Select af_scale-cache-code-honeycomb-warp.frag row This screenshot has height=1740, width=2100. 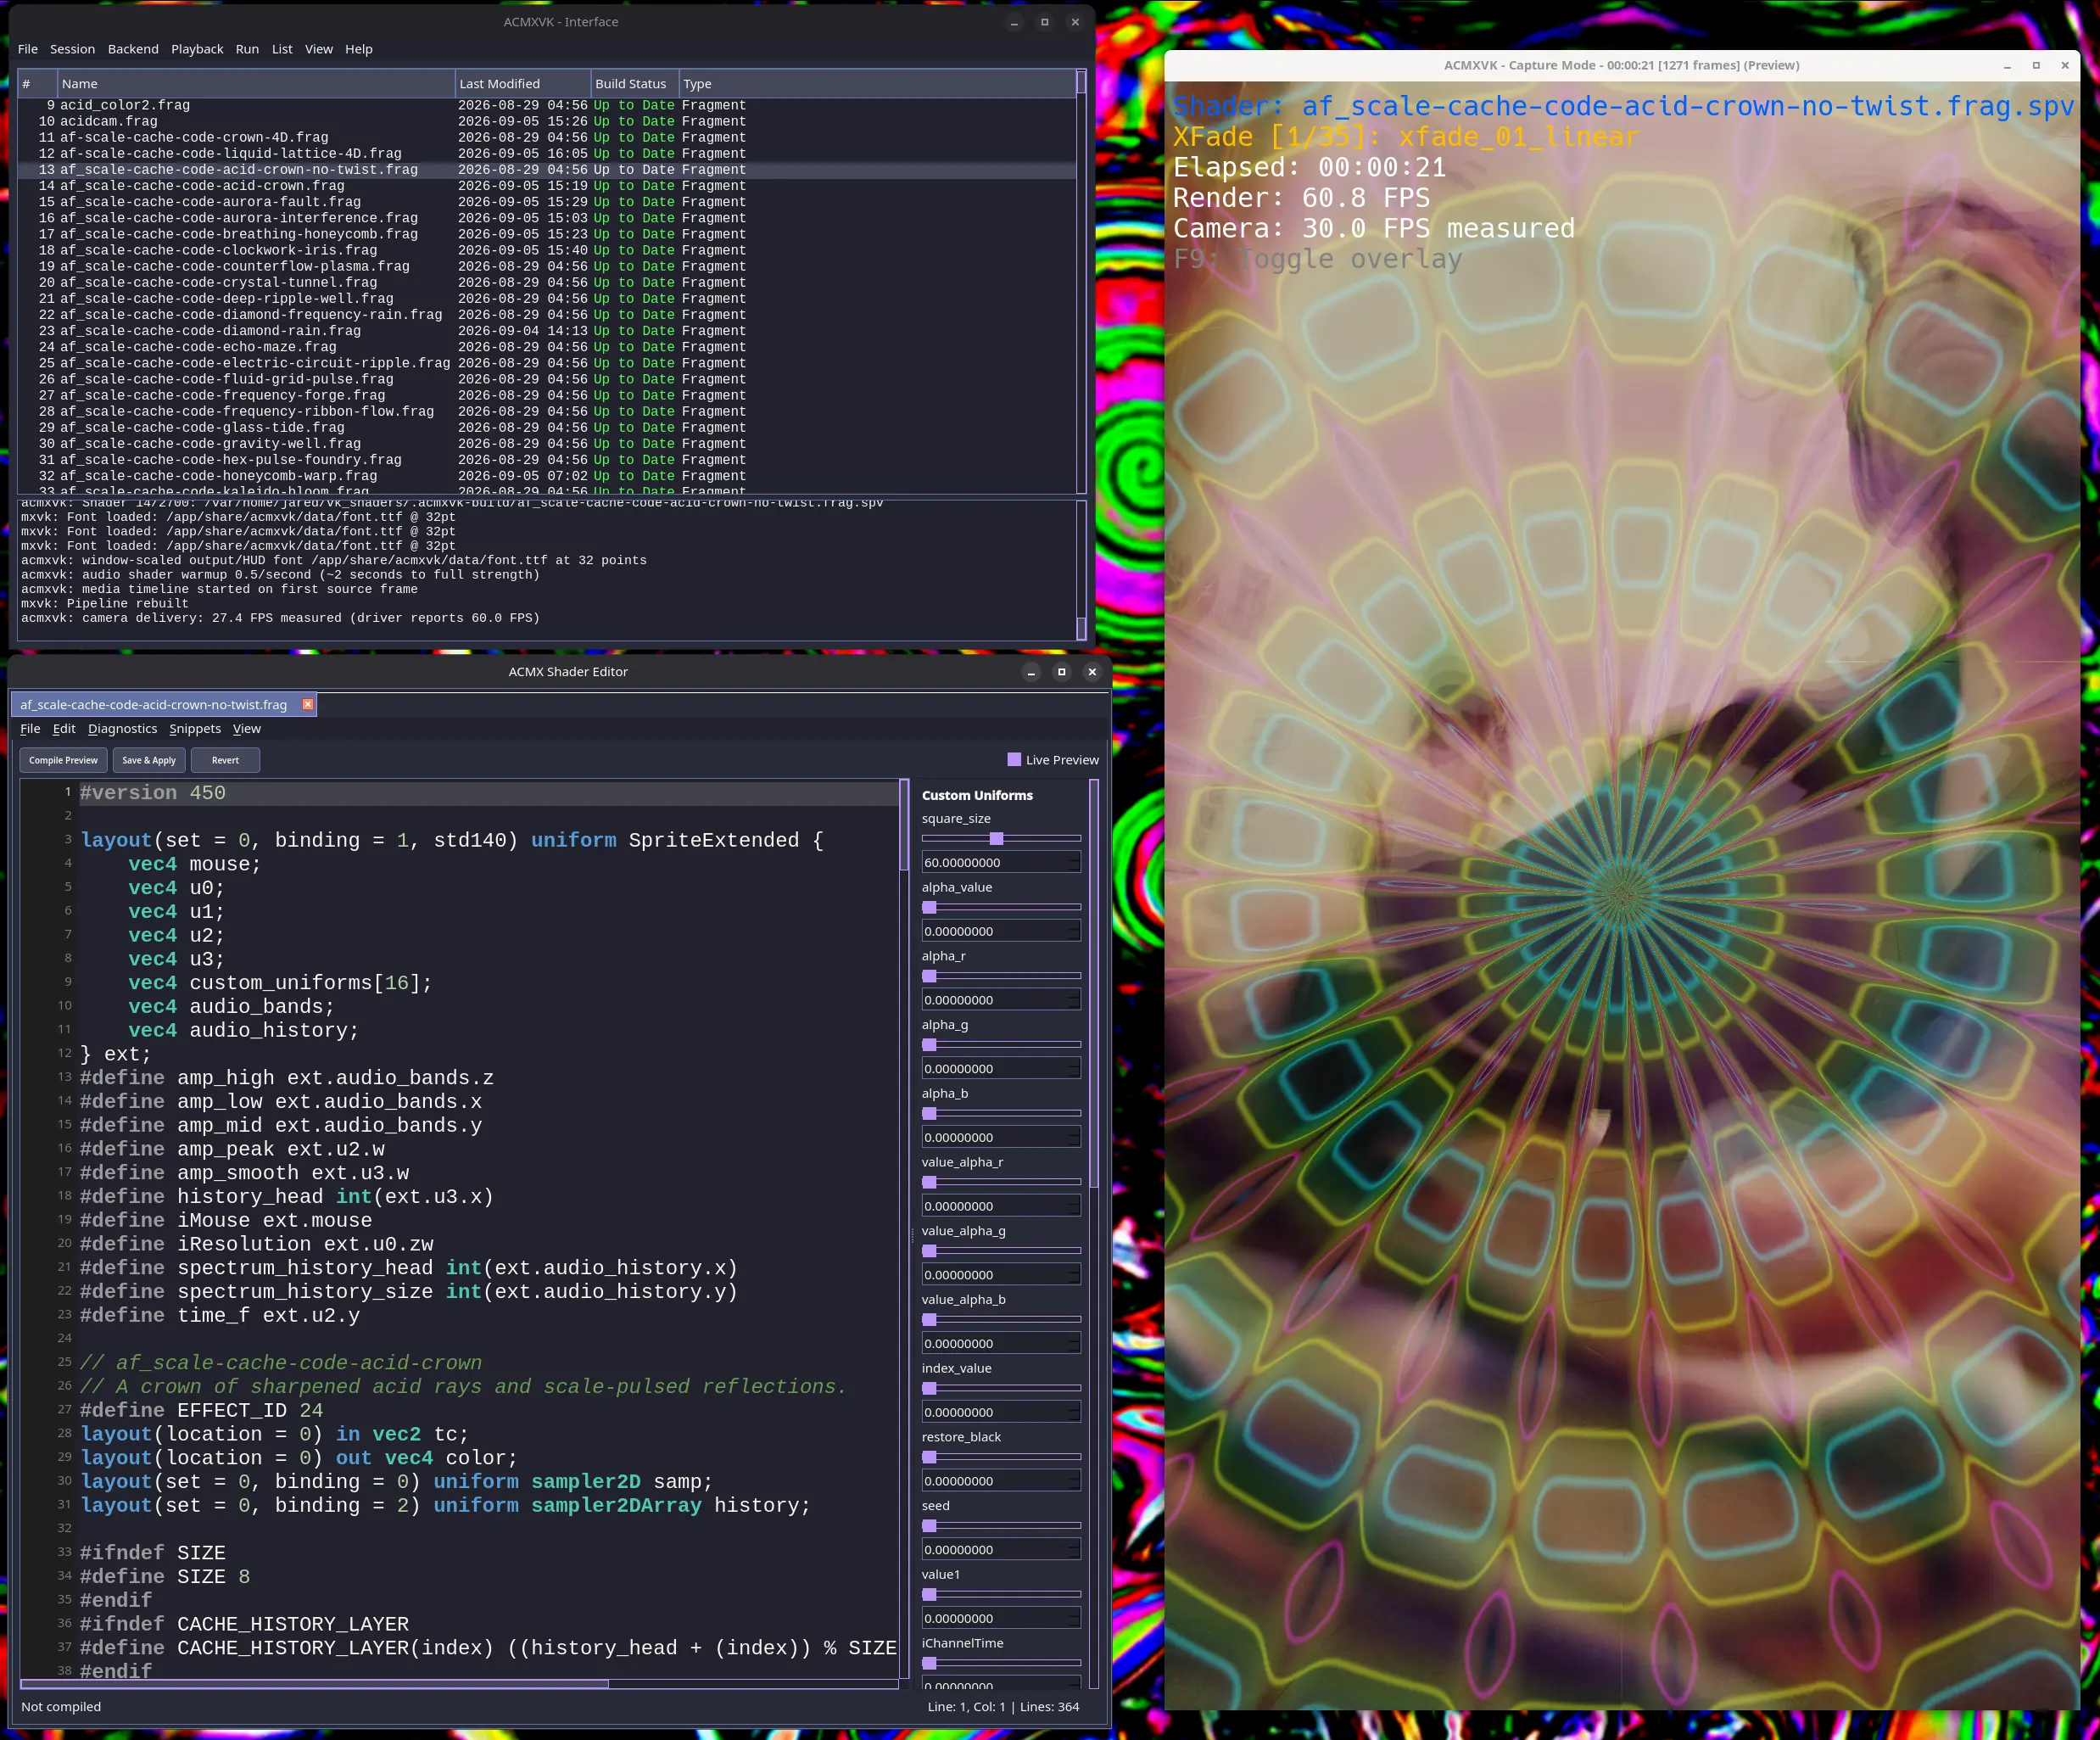click(547, 476)
